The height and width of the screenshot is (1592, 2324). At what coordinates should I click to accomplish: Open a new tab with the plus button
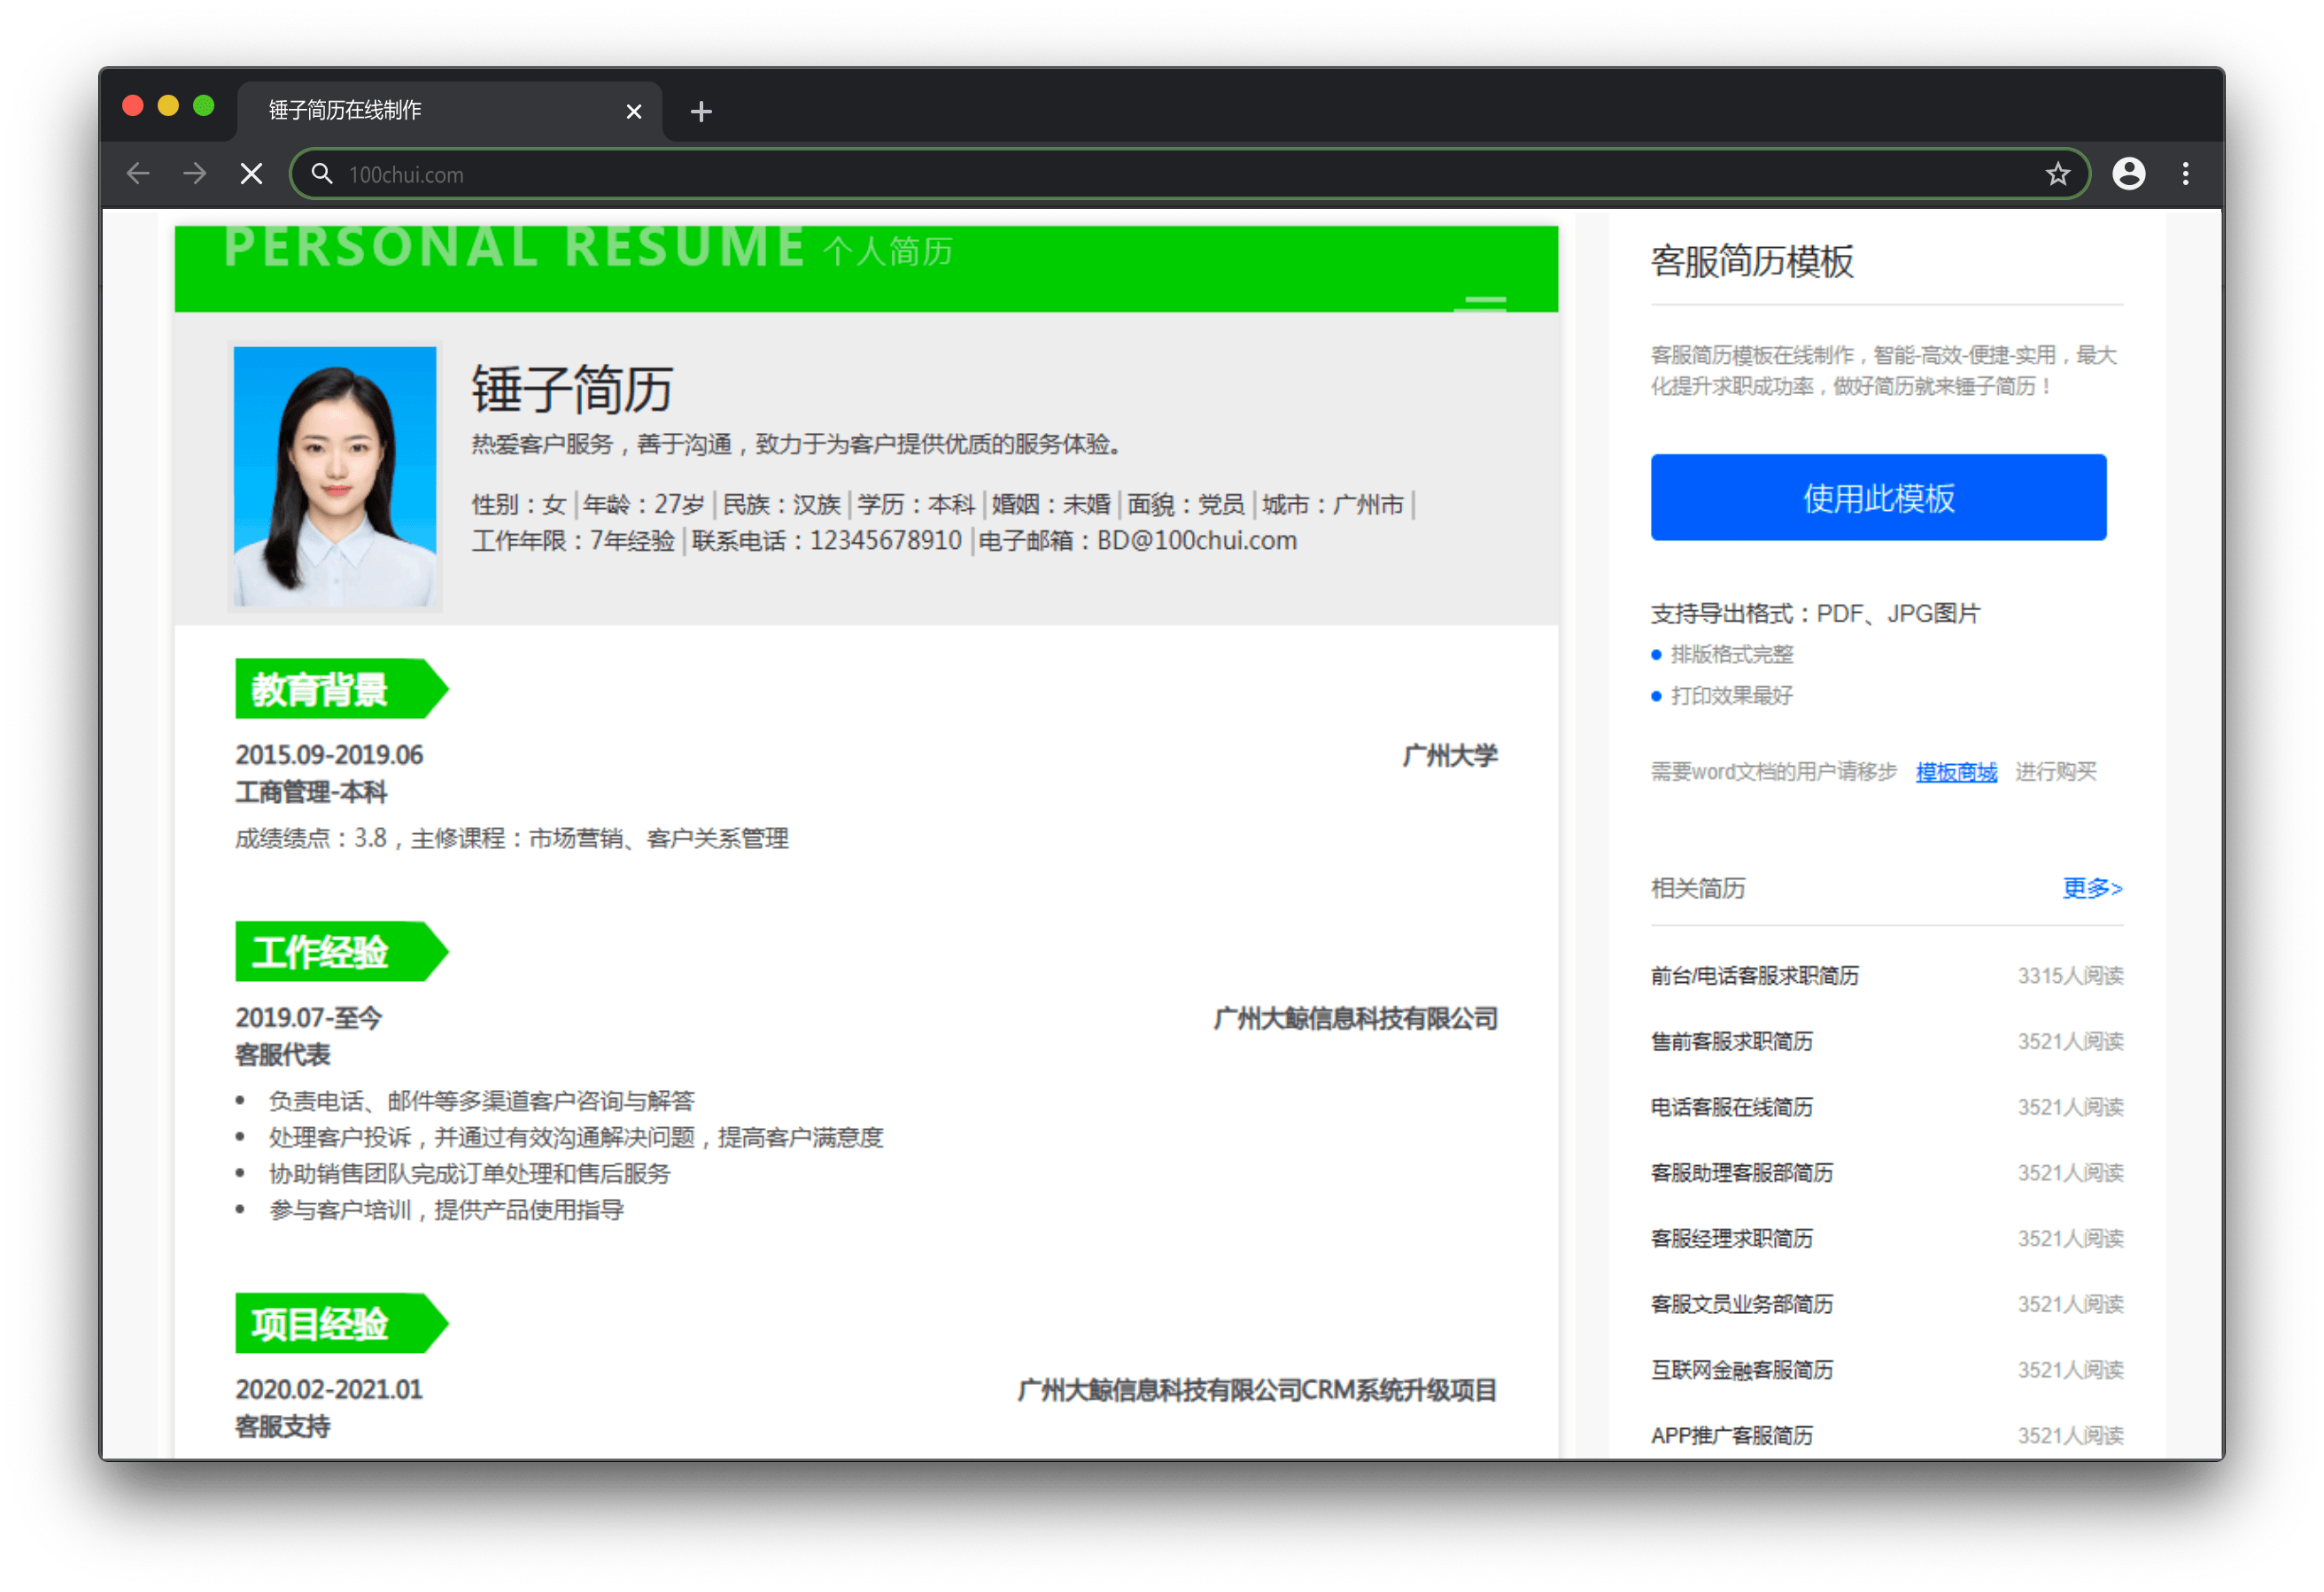click(701, 111)
